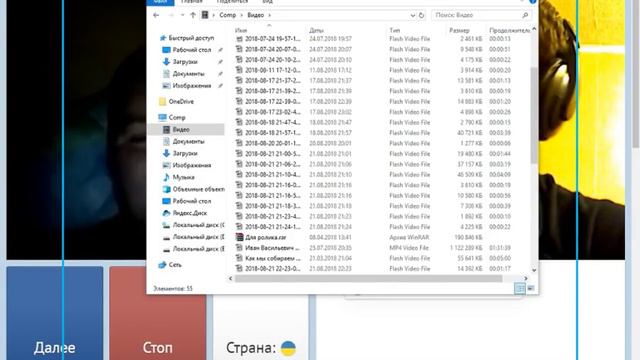Switch to details view layout

tap(520, 289)
